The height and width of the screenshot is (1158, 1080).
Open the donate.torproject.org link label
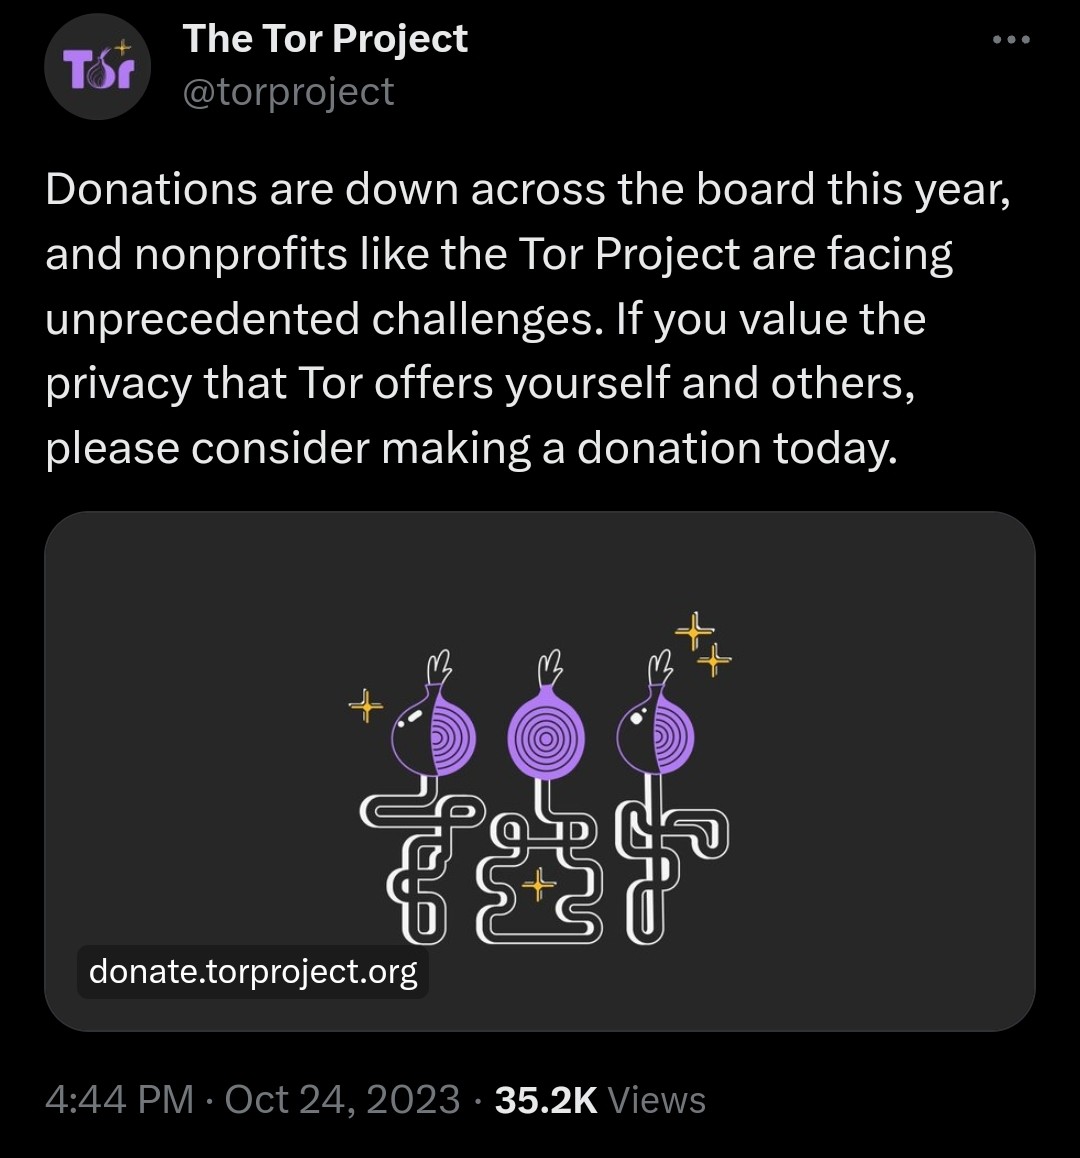(x=253, y=971)
